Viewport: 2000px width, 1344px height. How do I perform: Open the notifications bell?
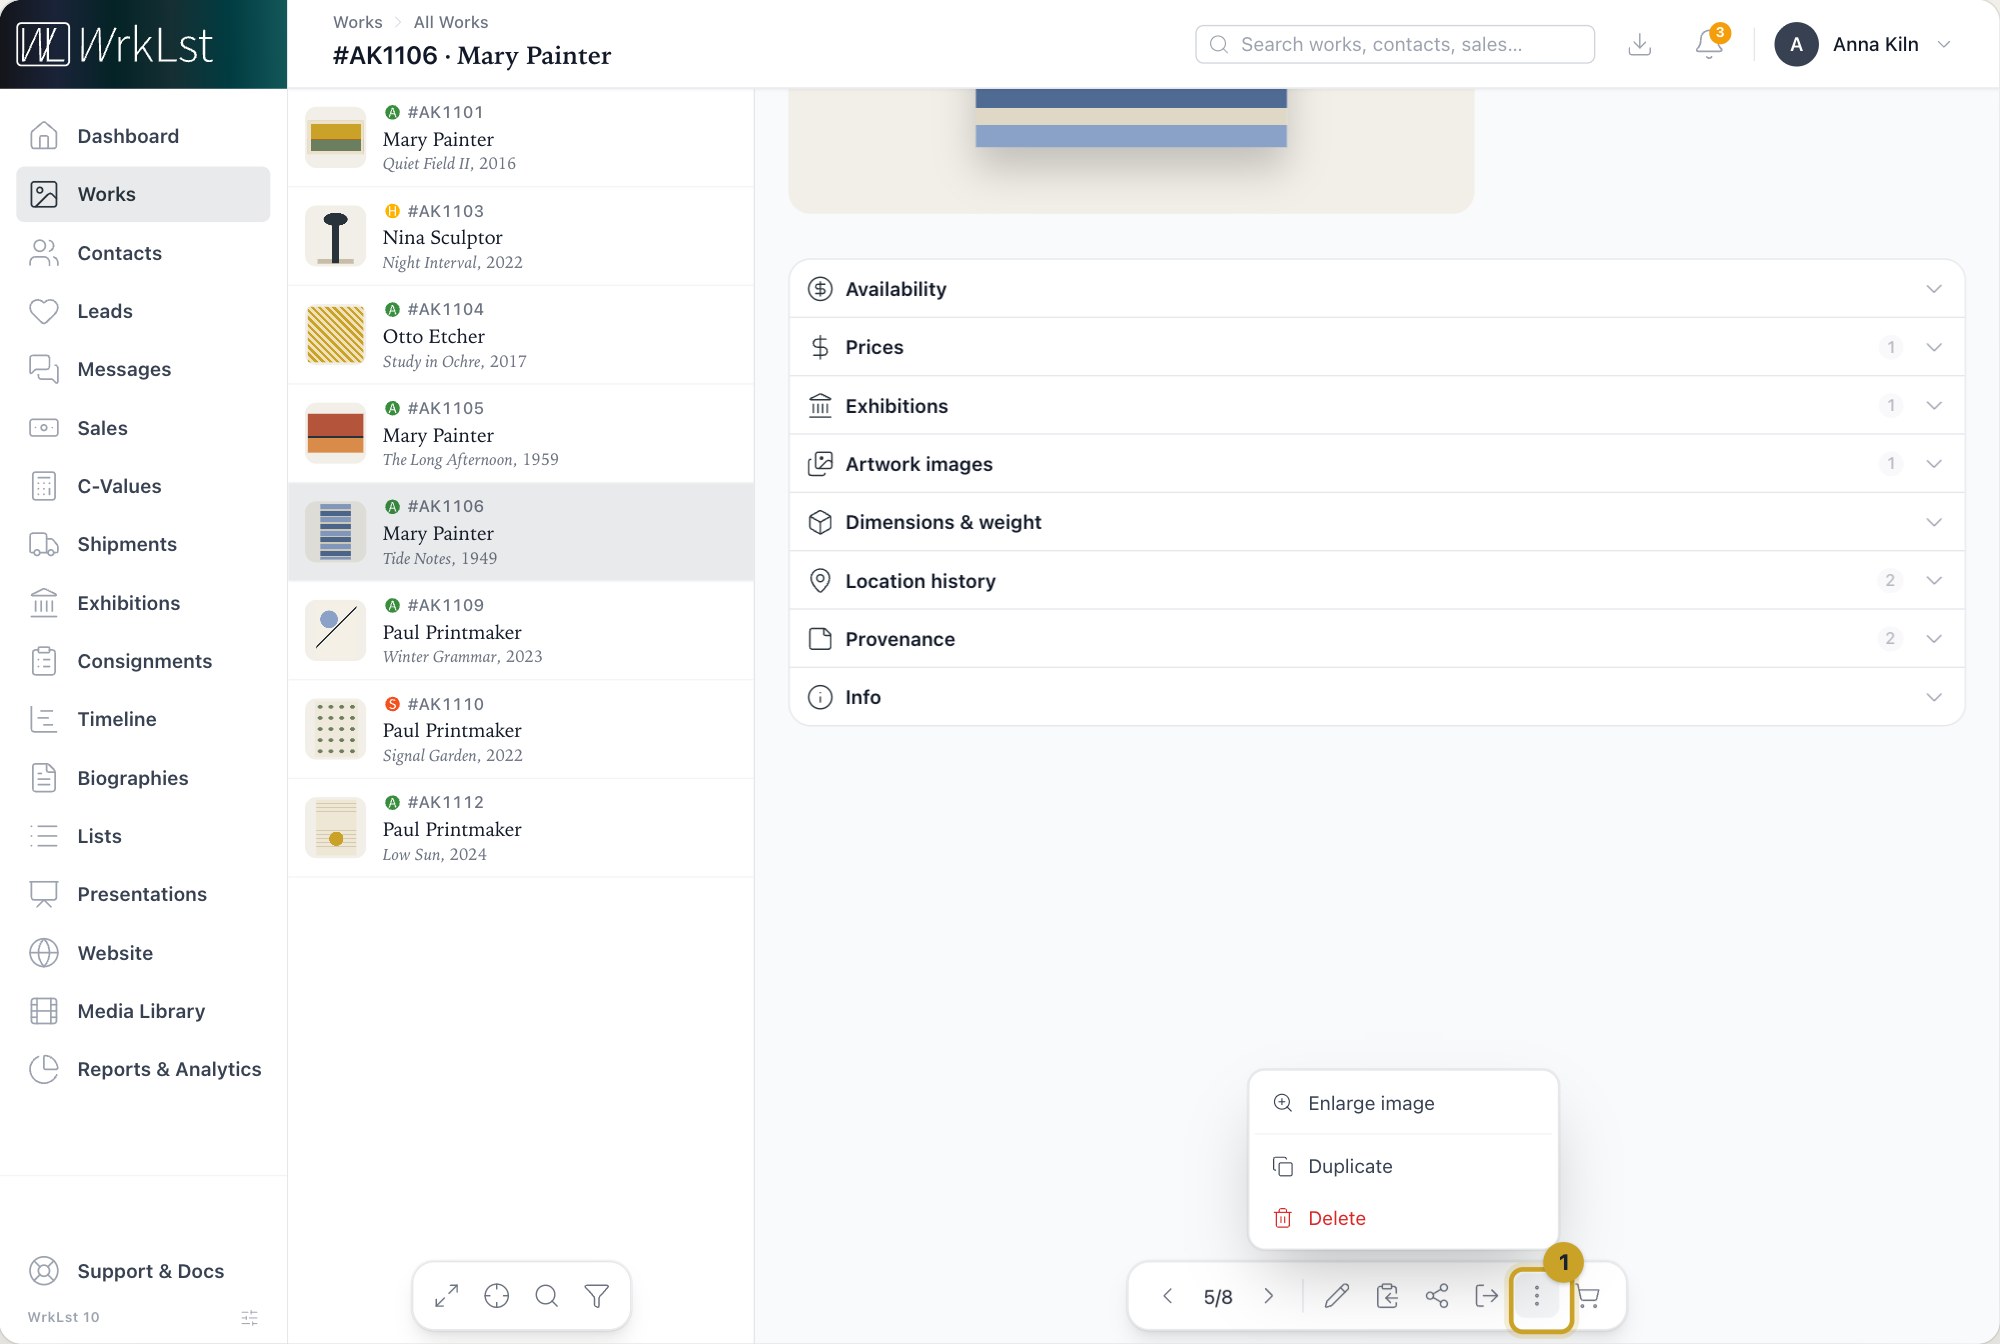[x=1709, y=44]
